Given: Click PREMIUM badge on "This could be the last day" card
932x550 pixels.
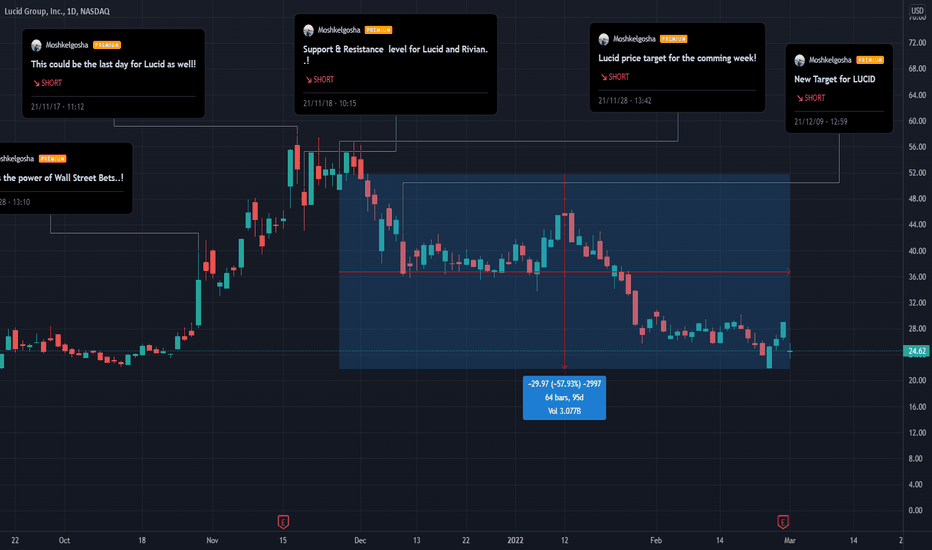Looking at the screenshot, I should pos(107,45).
